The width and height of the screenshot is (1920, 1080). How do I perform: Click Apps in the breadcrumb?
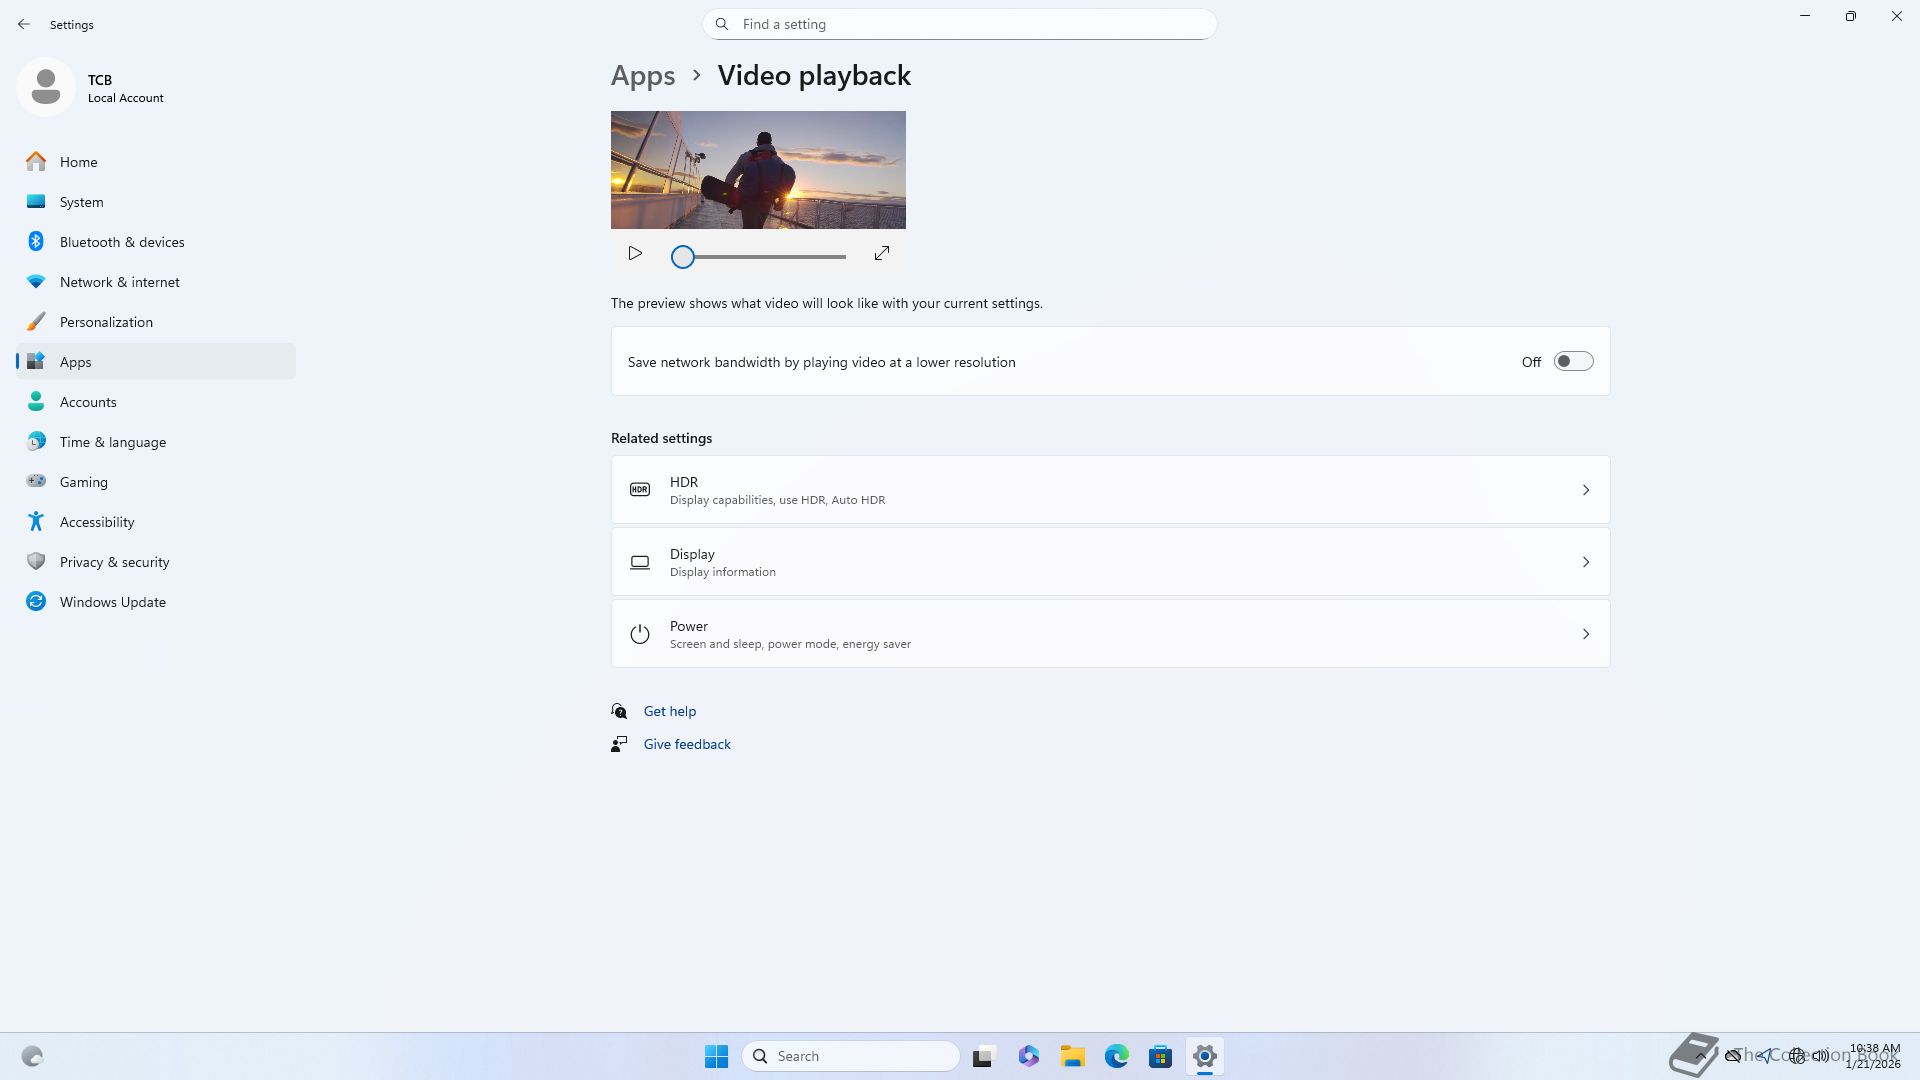(x=642, y=76)
